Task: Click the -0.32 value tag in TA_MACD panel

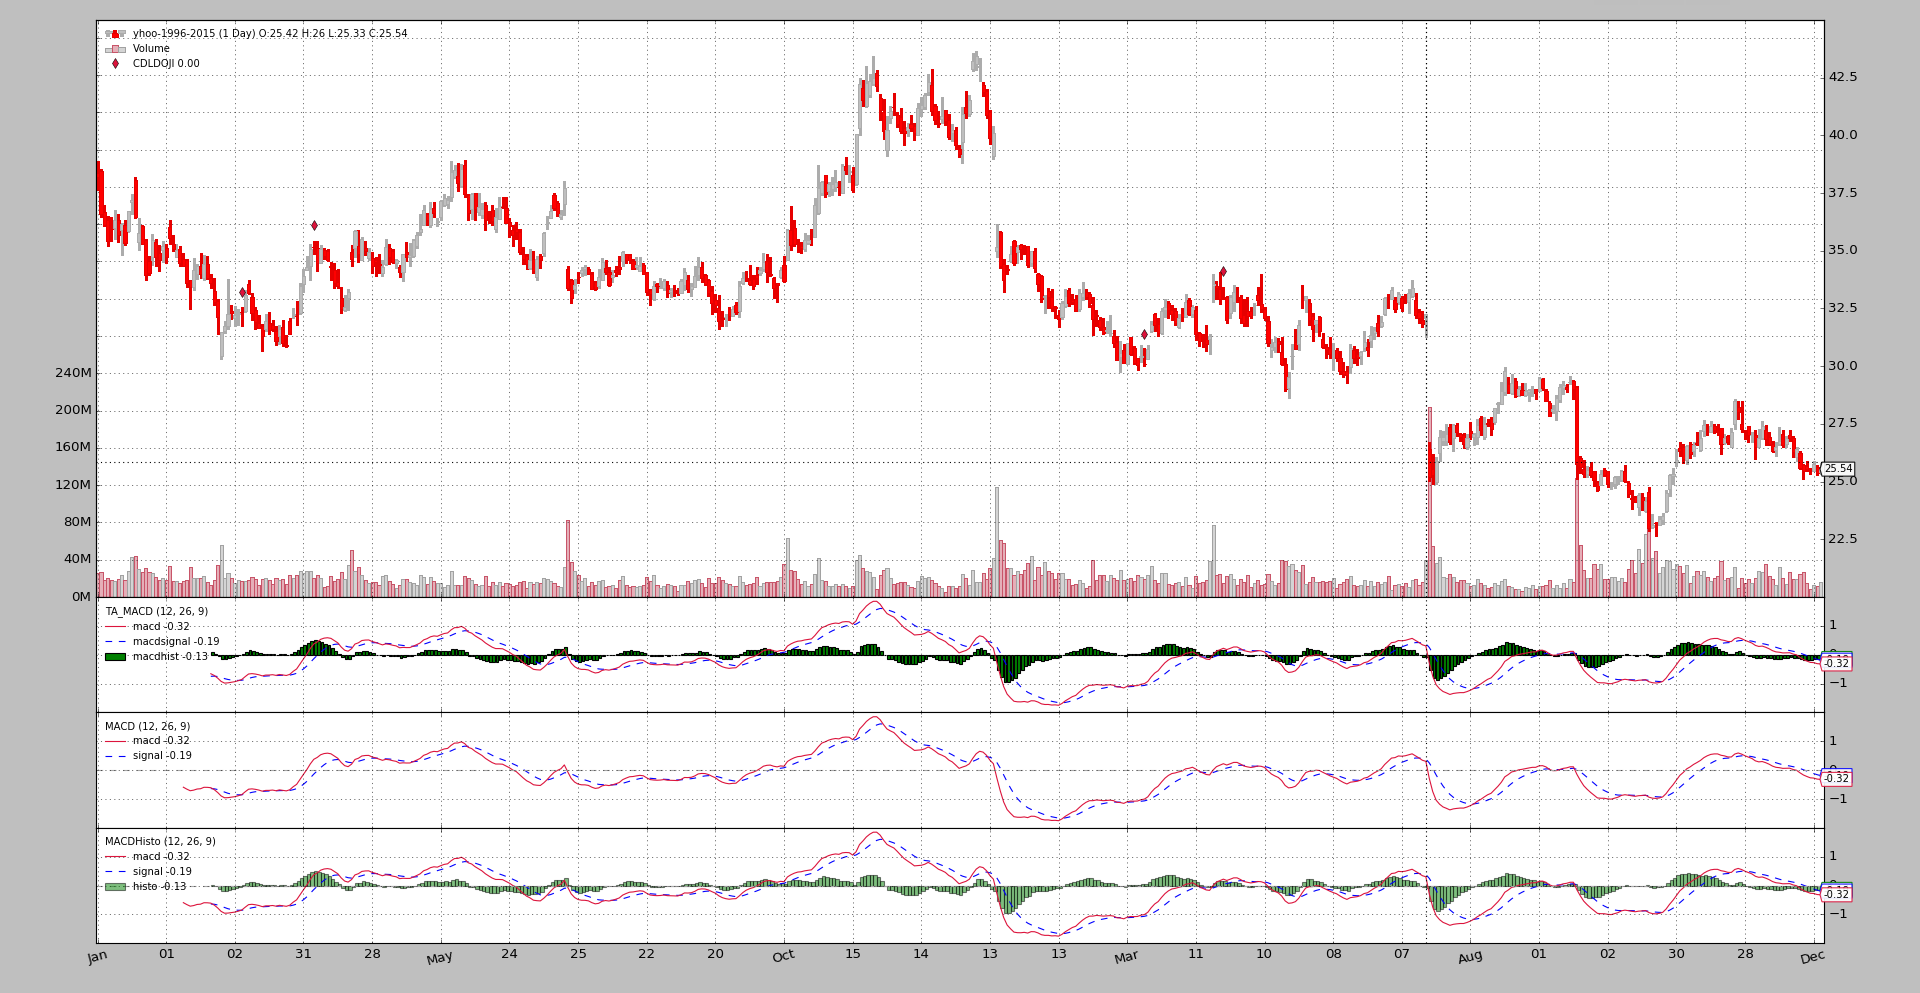Action: tap(1836, 663)
